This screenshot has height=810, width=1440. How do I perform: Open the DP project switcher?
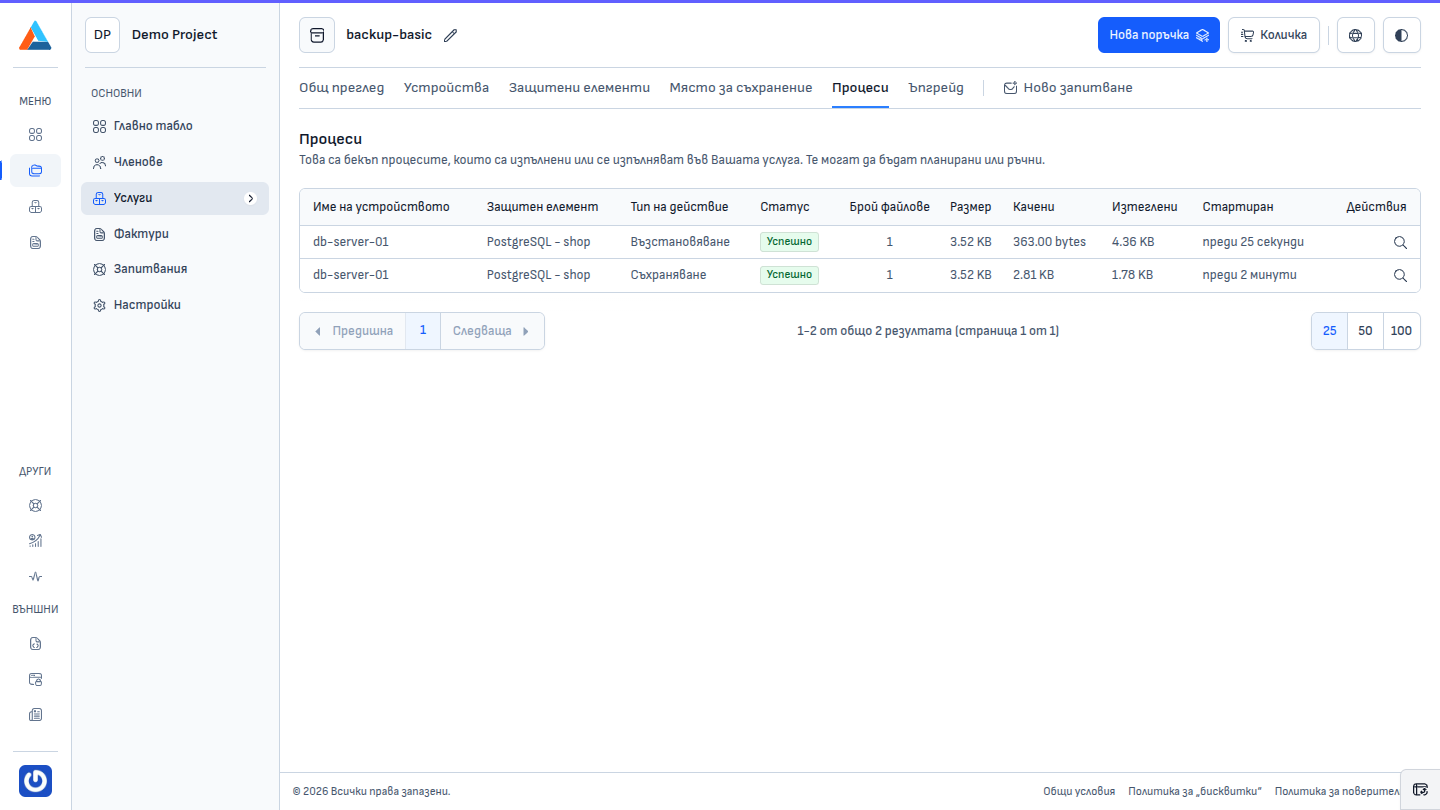pos(102,35)
